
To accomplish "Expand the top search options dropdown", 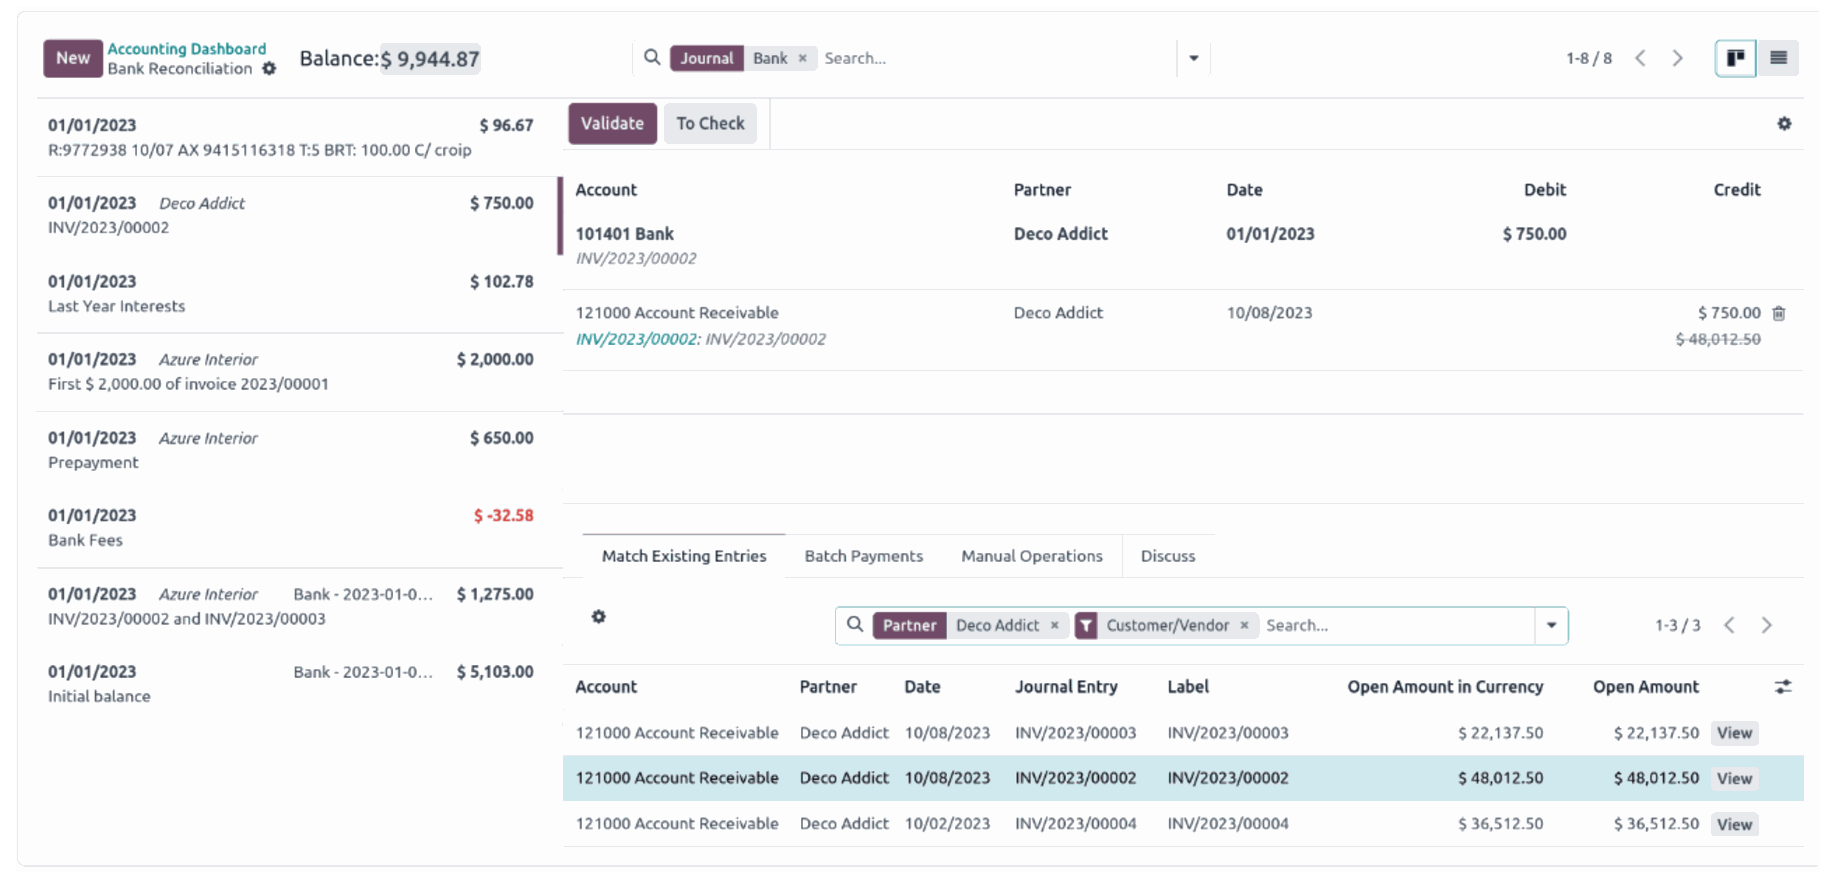I will point(1193,58).
